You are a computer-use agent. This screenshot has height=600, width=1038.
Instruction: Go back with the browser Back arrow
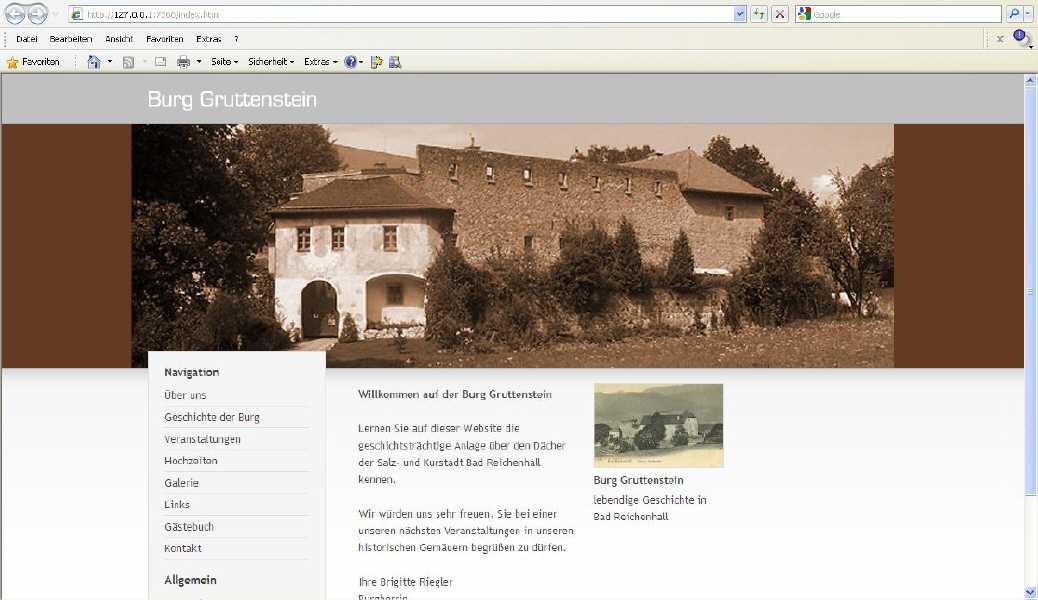[x=15, y=14]
